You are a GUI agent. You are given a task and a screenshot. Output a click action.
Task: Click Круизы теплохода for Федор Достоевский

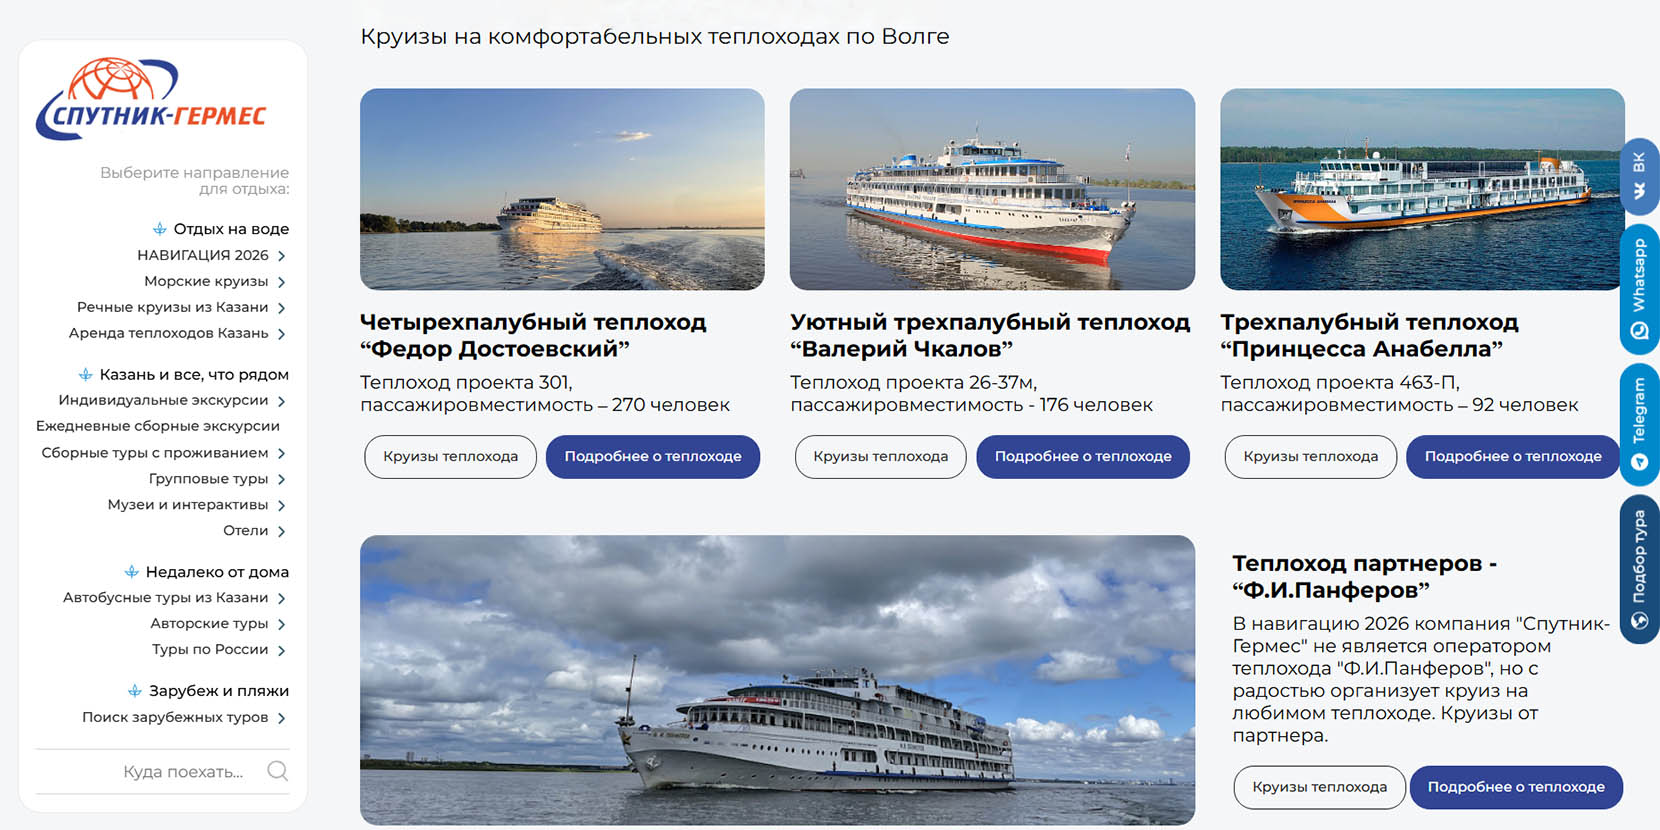tap(451, 457)
